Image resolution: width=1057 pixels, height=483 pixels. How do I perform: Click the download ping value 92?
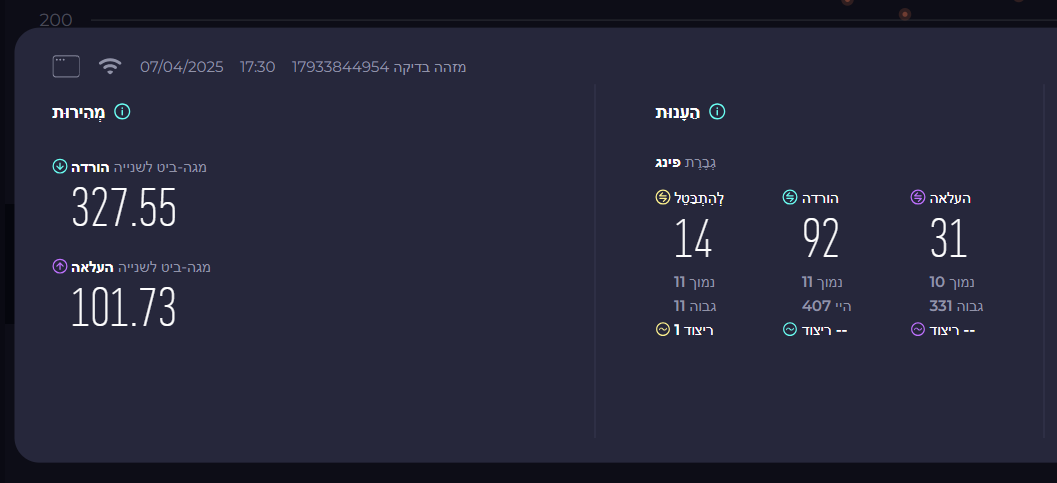click(820, 238)
